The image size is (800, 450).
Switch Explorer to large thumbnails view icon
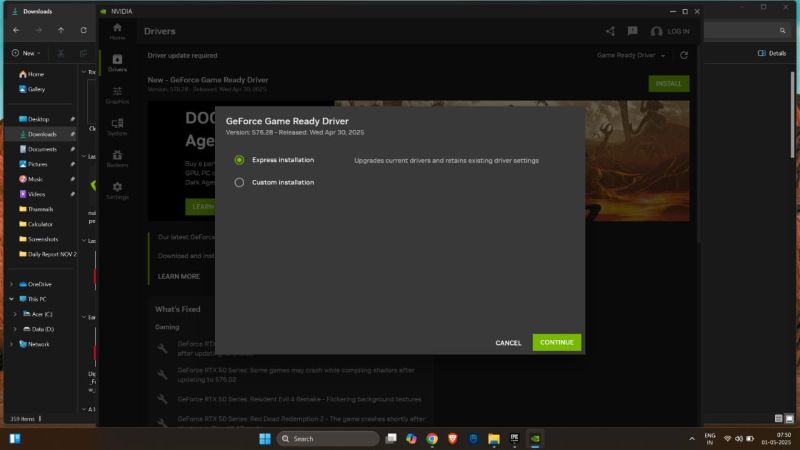tap(789, 418)
